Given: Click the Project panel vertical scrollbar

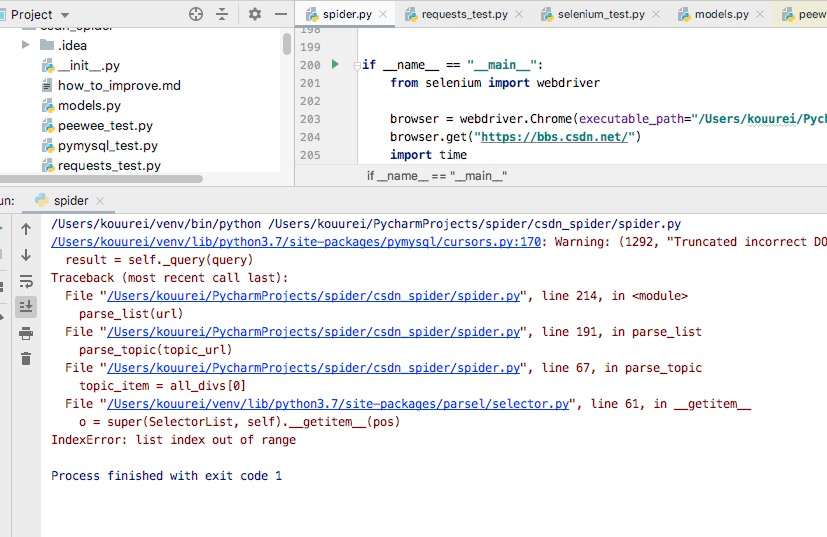Looking at the screenshot, I should 287,44.
